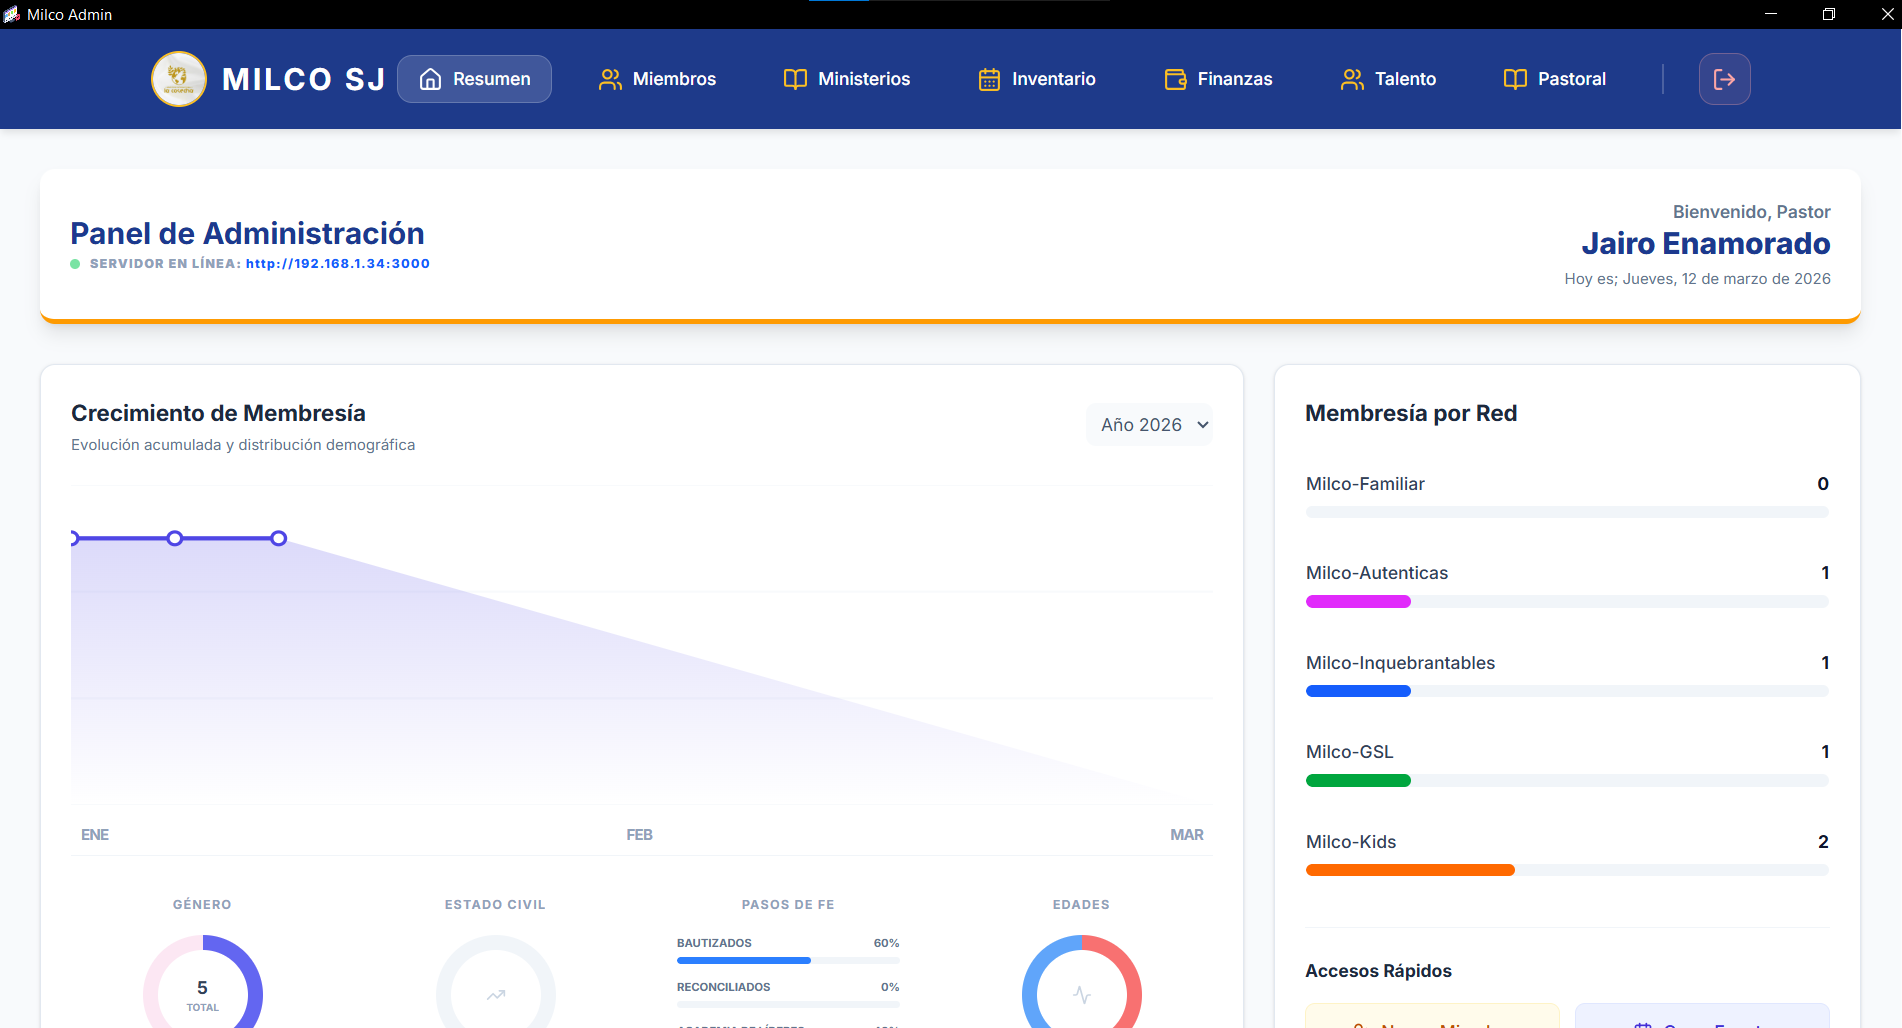
Task: Select Miembros in the navigation bar
Action: [657, 79]
